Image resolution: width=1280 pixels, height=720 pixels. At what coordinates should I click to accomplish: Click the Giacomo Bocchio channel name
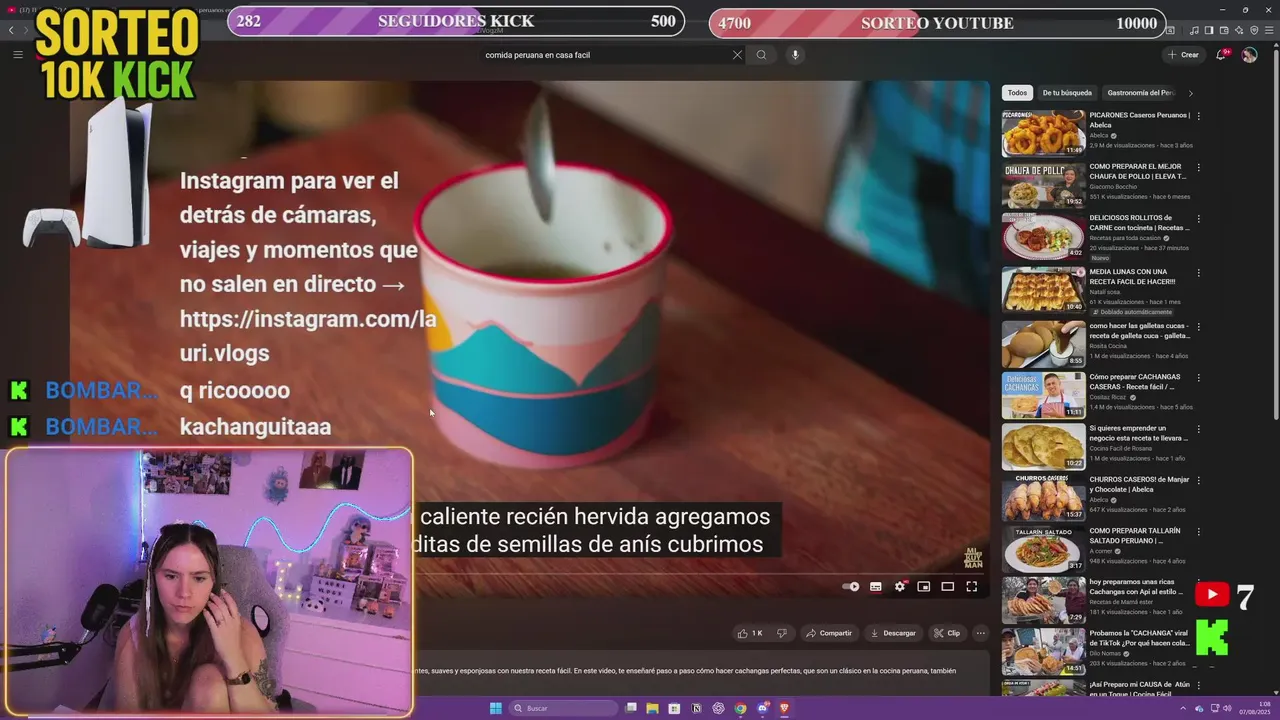click(1113, 186)
